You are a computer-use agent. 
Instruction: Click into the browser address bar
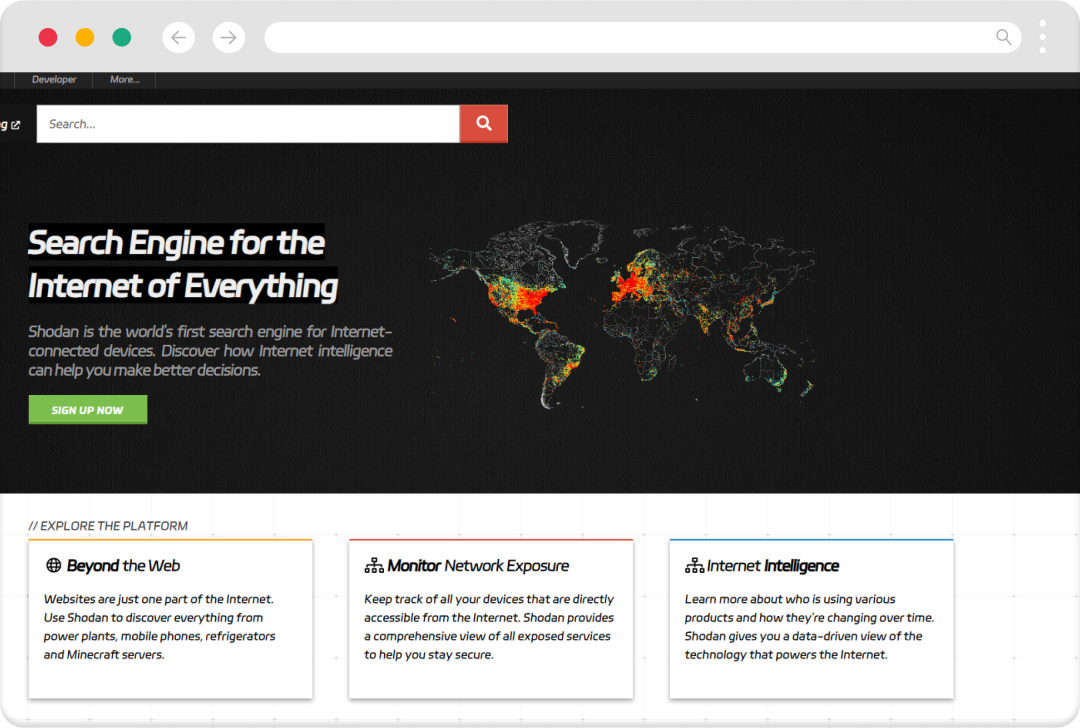click(642, 37)
